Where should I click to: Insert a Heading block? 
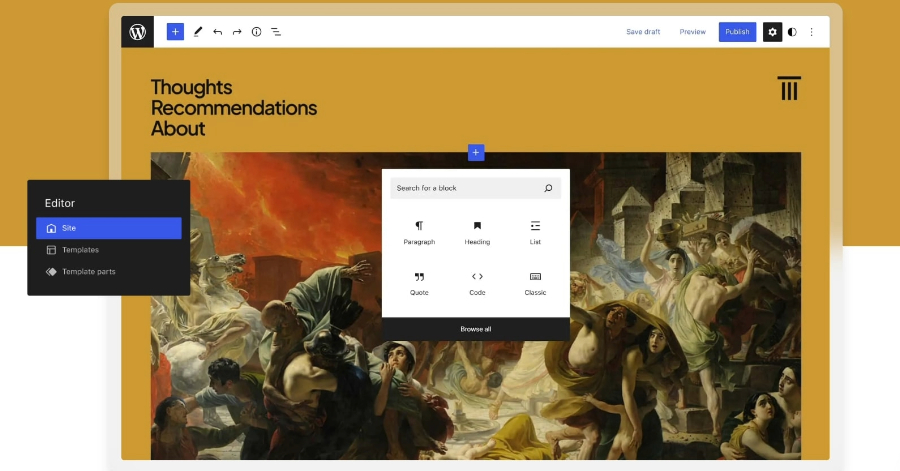tap(477, 232)
